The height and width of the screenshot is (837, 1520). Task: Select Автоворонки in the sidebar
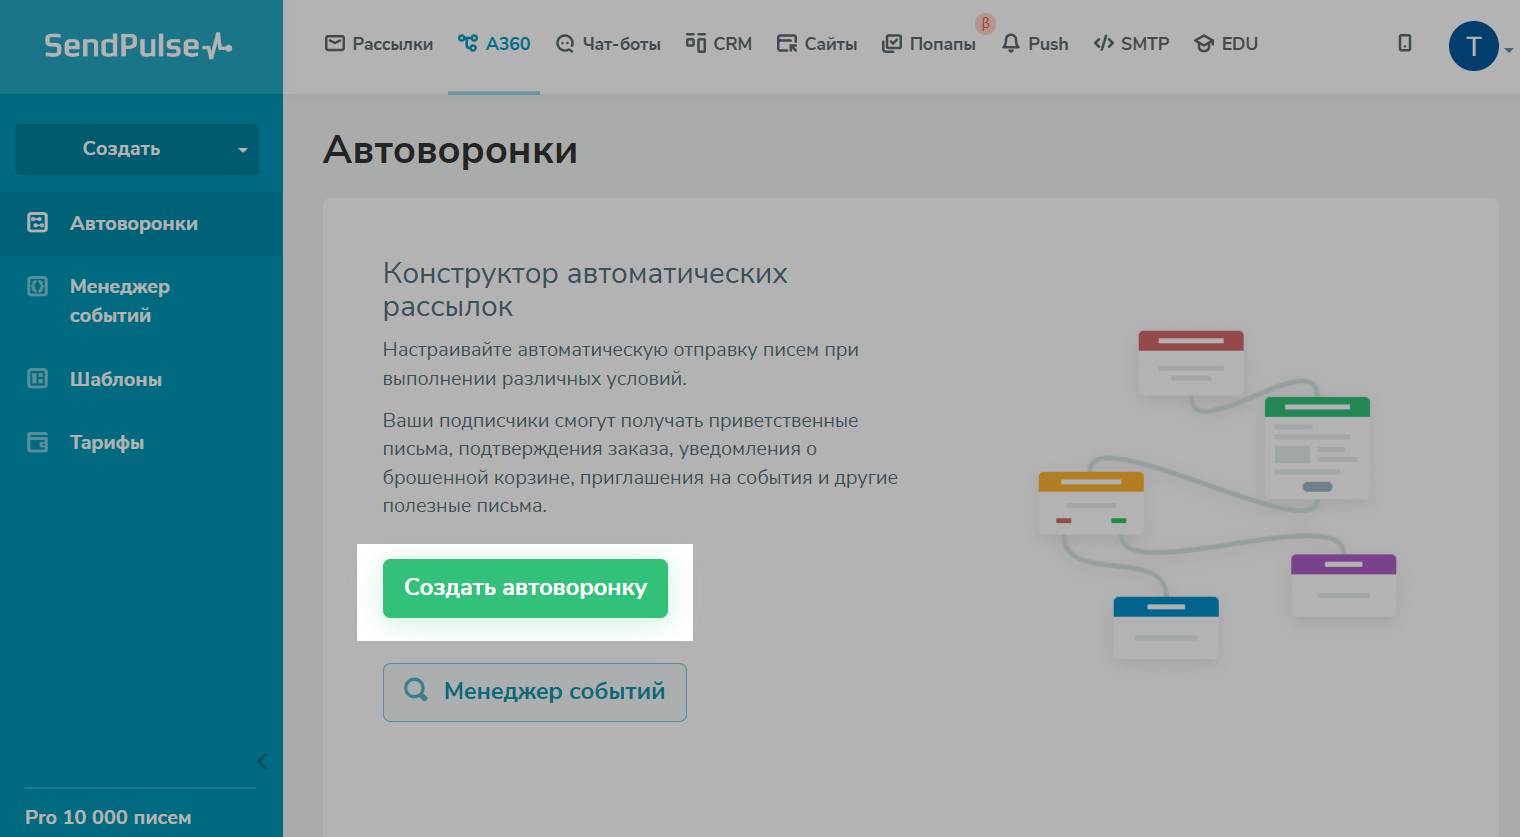coord(133,224)
